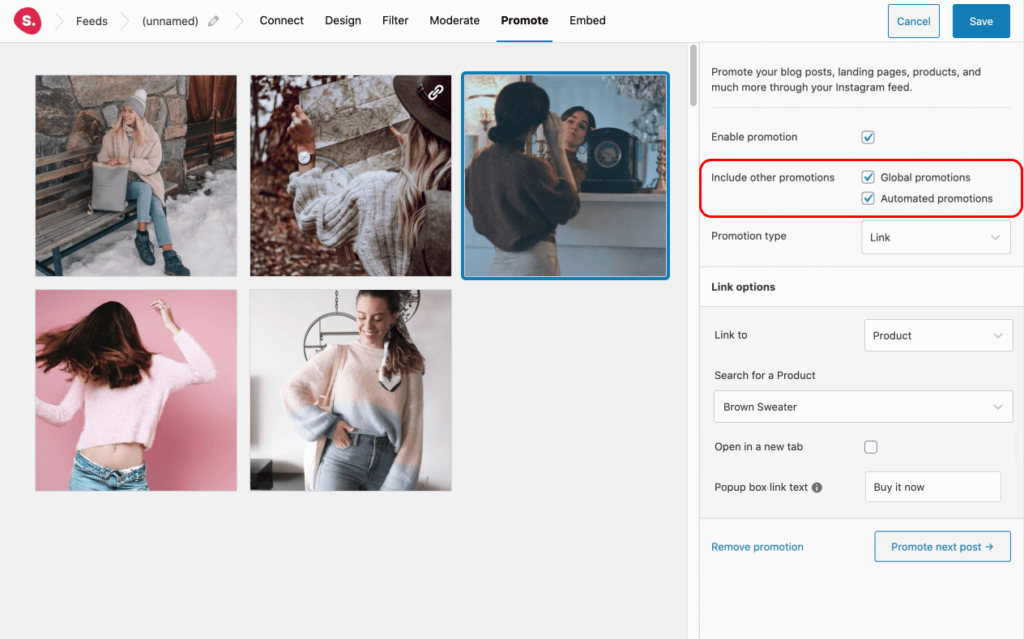Click Promote next post button
Screen dimensions: 1024x639
942,546
